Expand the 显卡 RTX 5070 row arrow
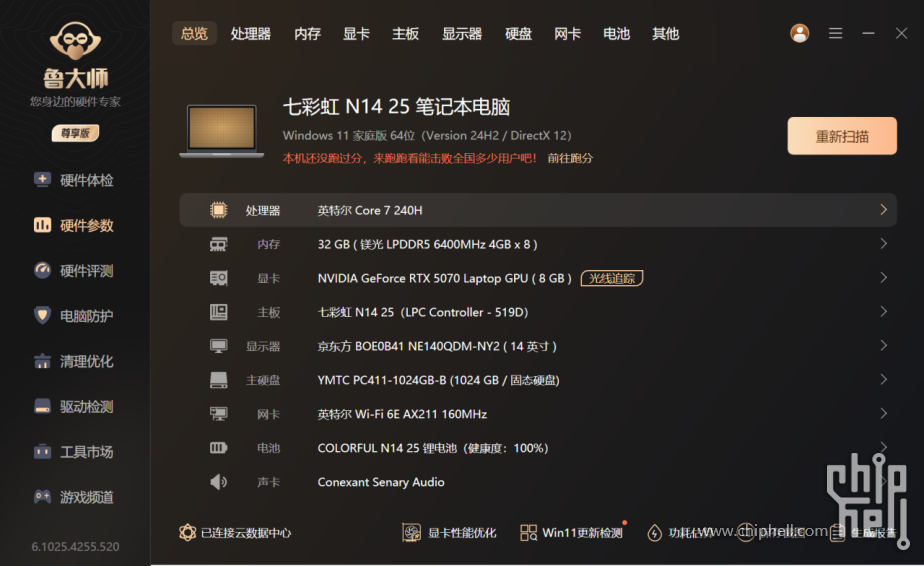The image size is (924, 566). (x=883, y=277)
